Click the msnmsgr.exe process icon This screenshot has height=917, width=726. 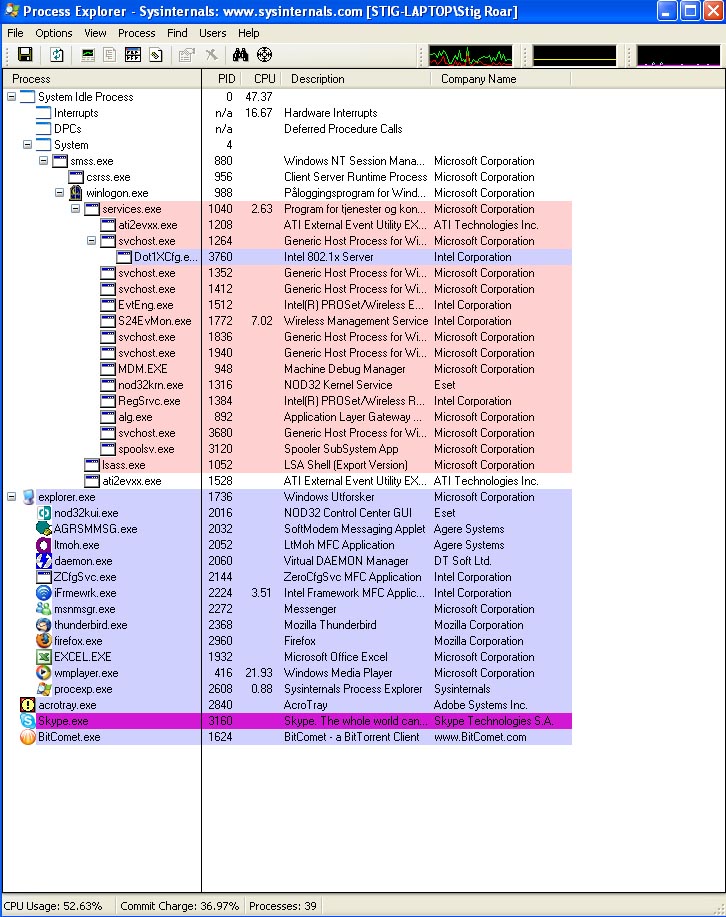point(44,609)
